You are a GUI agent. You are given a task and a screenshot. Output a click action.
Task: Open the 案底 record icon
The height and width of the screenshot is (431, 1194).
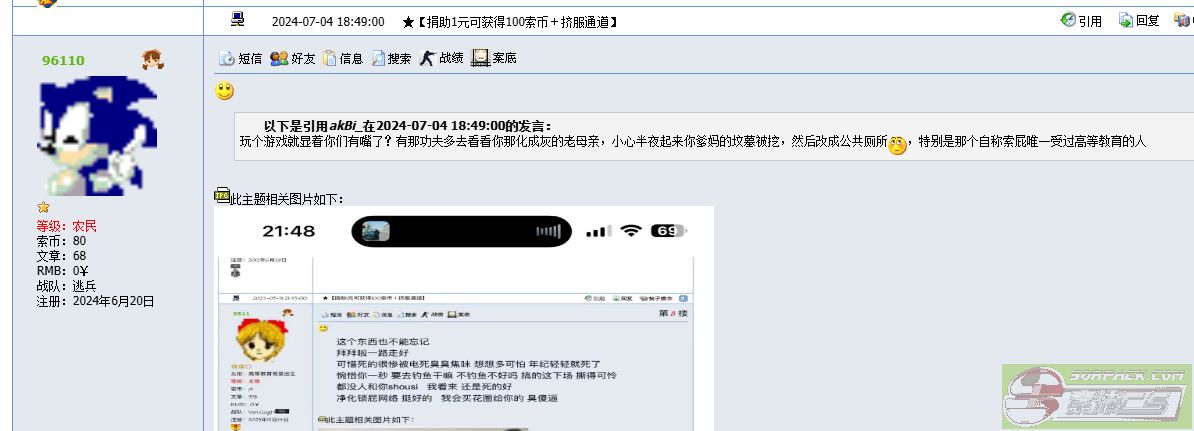coord(480,58)
